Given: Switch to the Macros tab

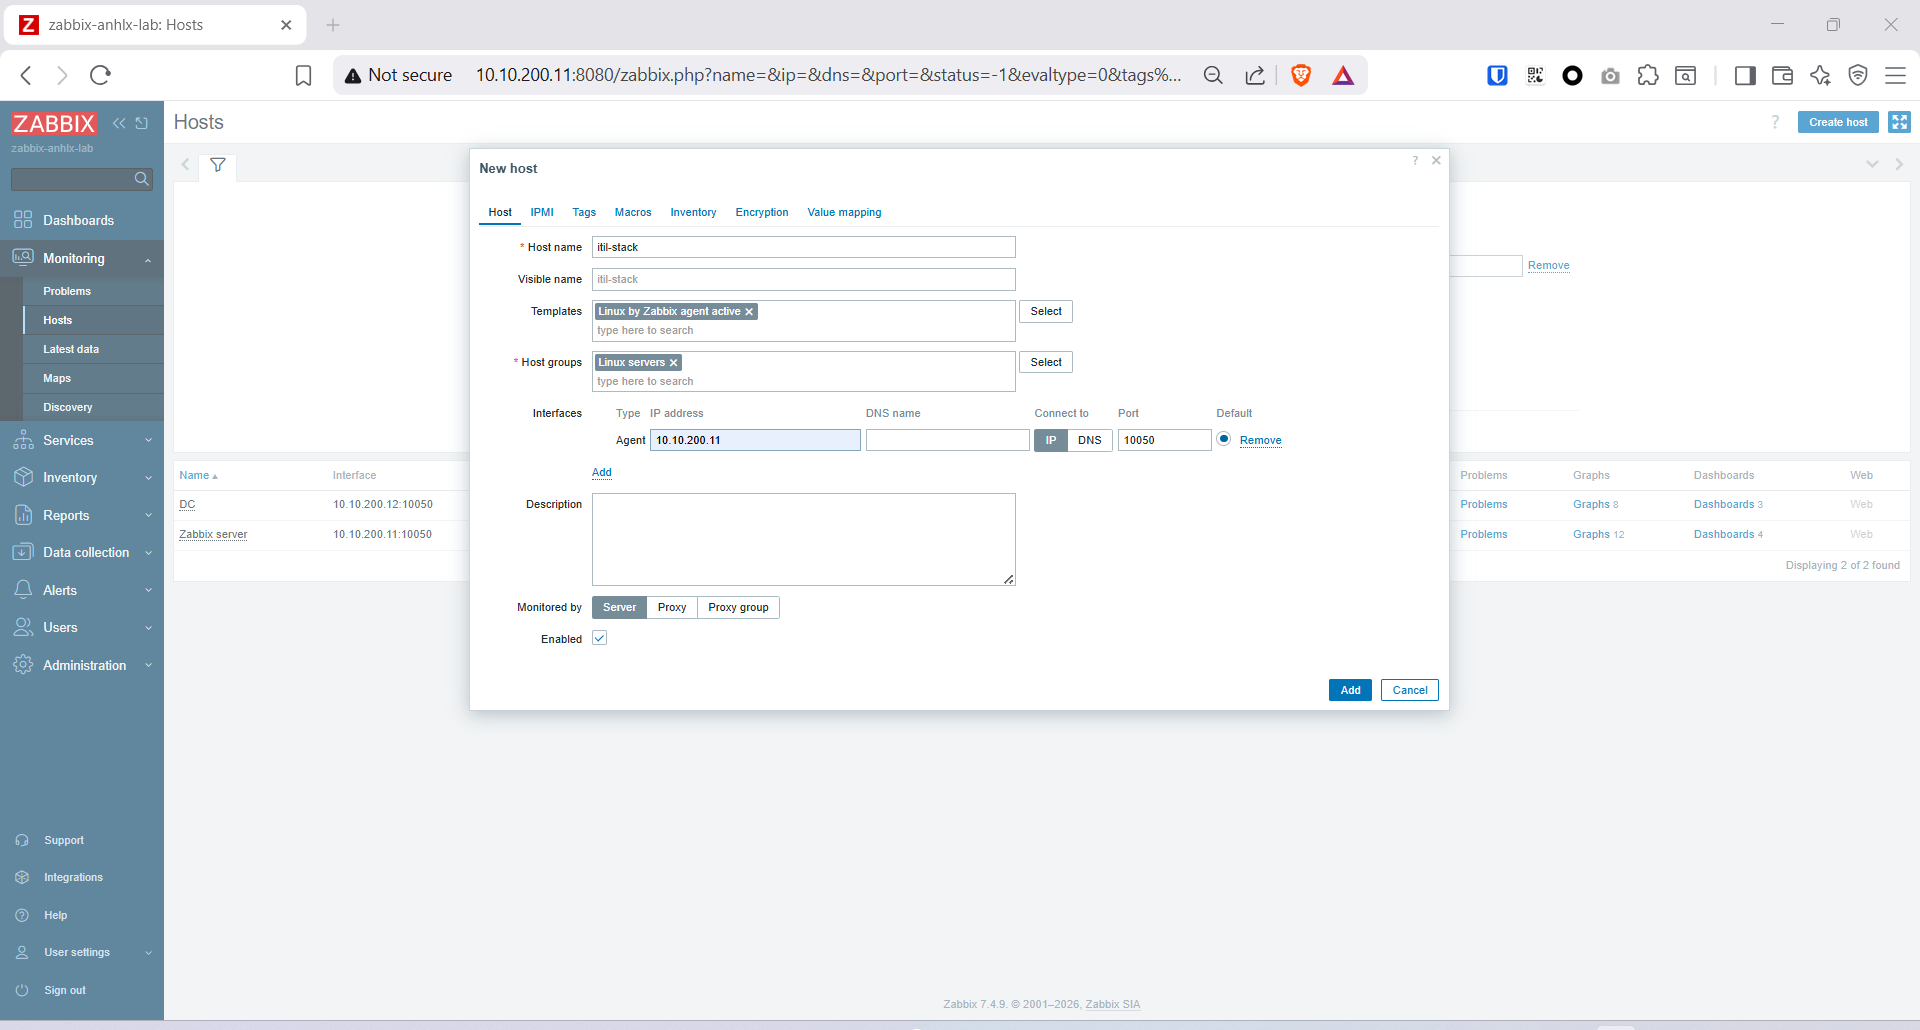Looking at the screenshot, I should (632, 212).
